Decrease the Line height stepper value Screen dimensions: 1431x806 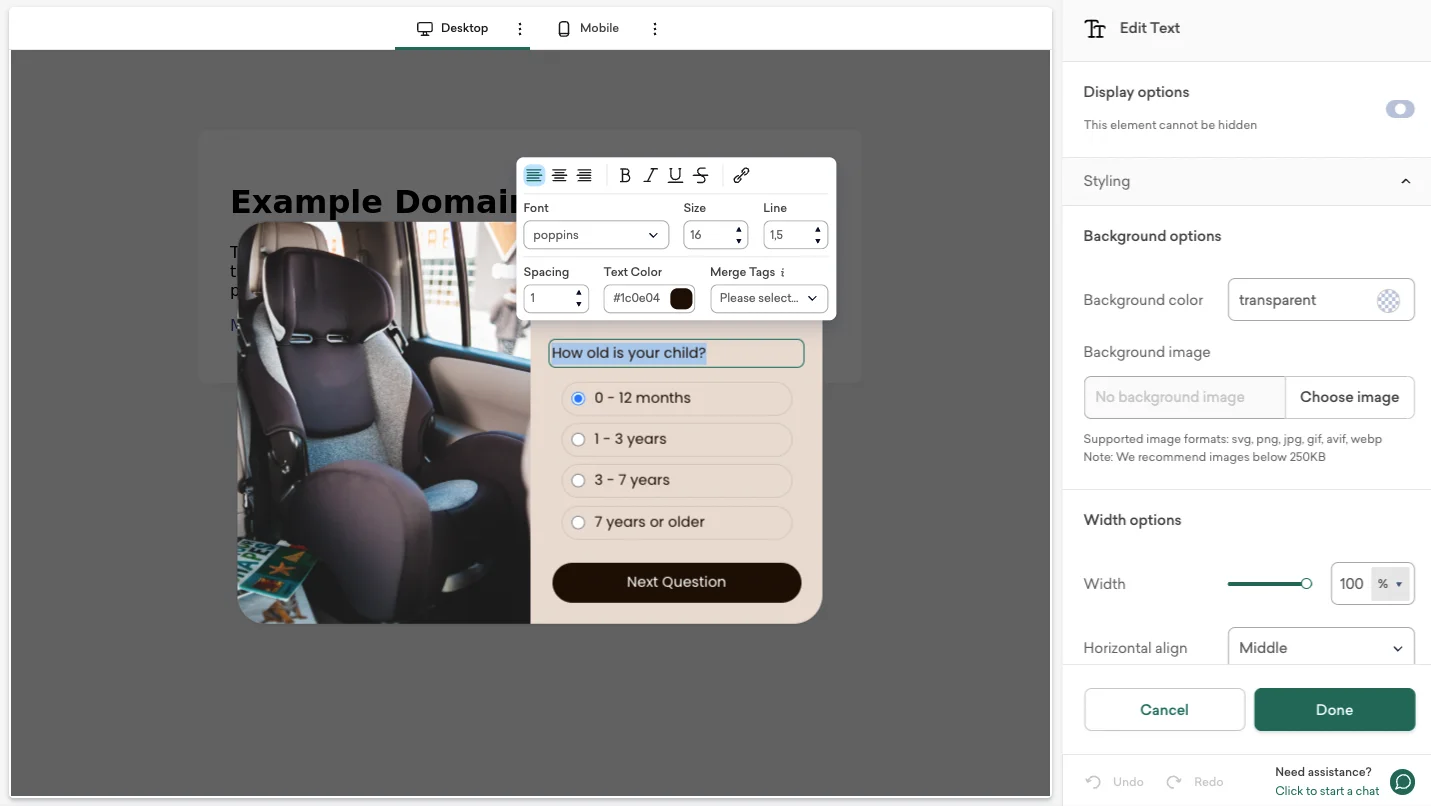[818, 241]
